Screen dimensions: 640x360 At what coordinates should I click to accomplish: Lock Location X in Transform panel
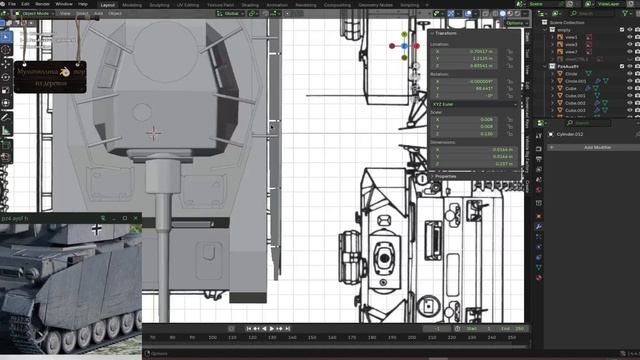click(x=510, y=52)
